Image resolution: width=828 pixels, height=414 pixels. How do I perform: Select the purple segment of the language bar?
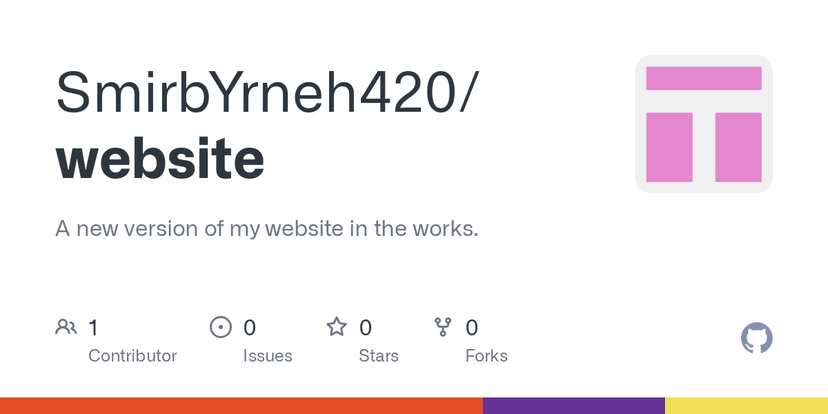click(x=574, y=405)
